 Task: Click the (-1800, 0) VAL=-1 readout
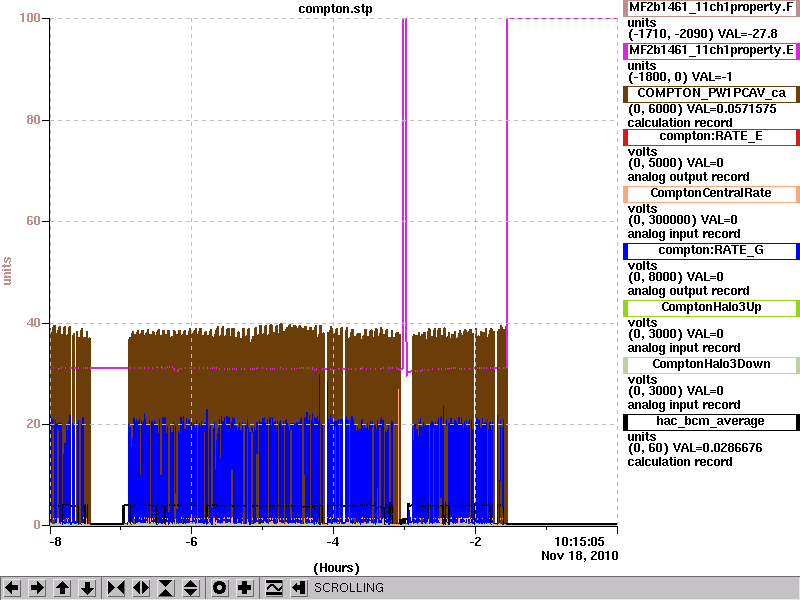(x=680, y=77)
